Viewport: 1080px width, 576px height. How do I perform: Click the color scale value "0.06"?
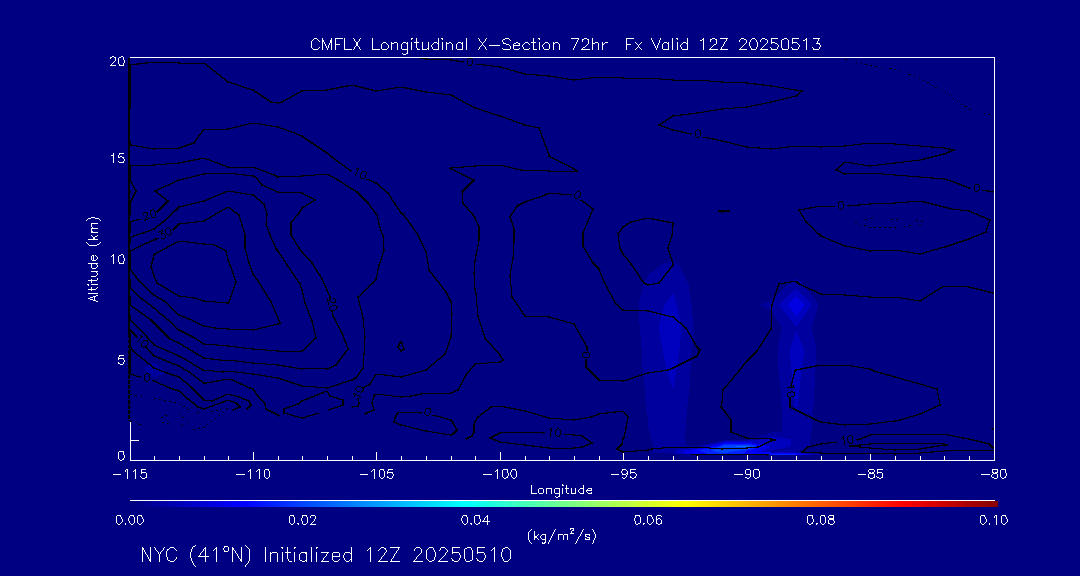[x=648, y=520]
